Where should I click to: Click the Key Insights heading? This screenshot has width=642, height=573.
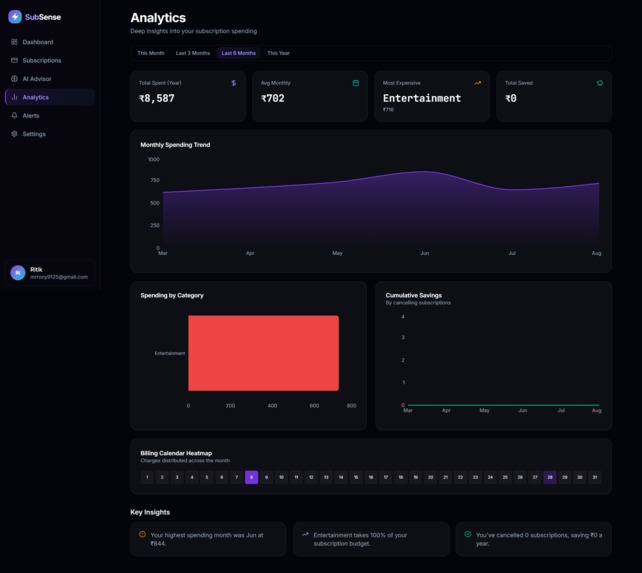point(150,512)
